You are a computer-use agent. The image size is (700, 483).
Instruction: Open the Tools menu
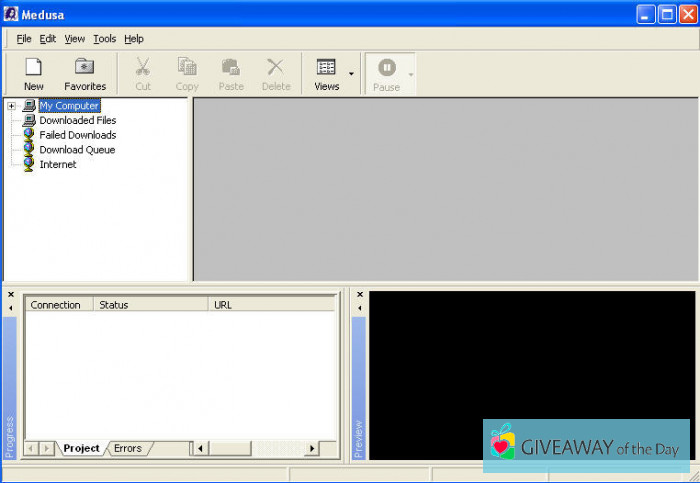tap(104, 39)
